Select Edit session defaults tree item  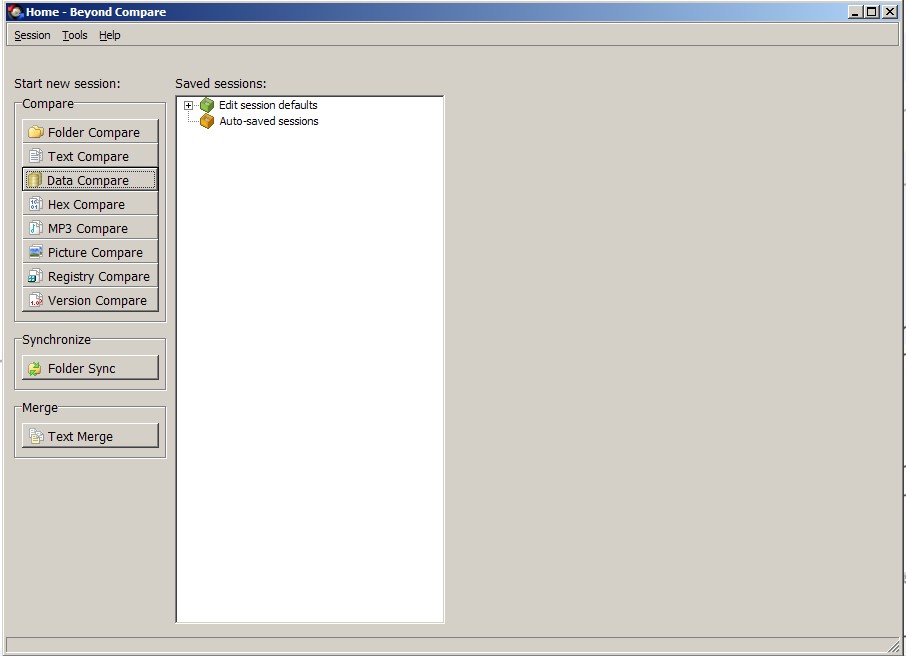[268, 105]
